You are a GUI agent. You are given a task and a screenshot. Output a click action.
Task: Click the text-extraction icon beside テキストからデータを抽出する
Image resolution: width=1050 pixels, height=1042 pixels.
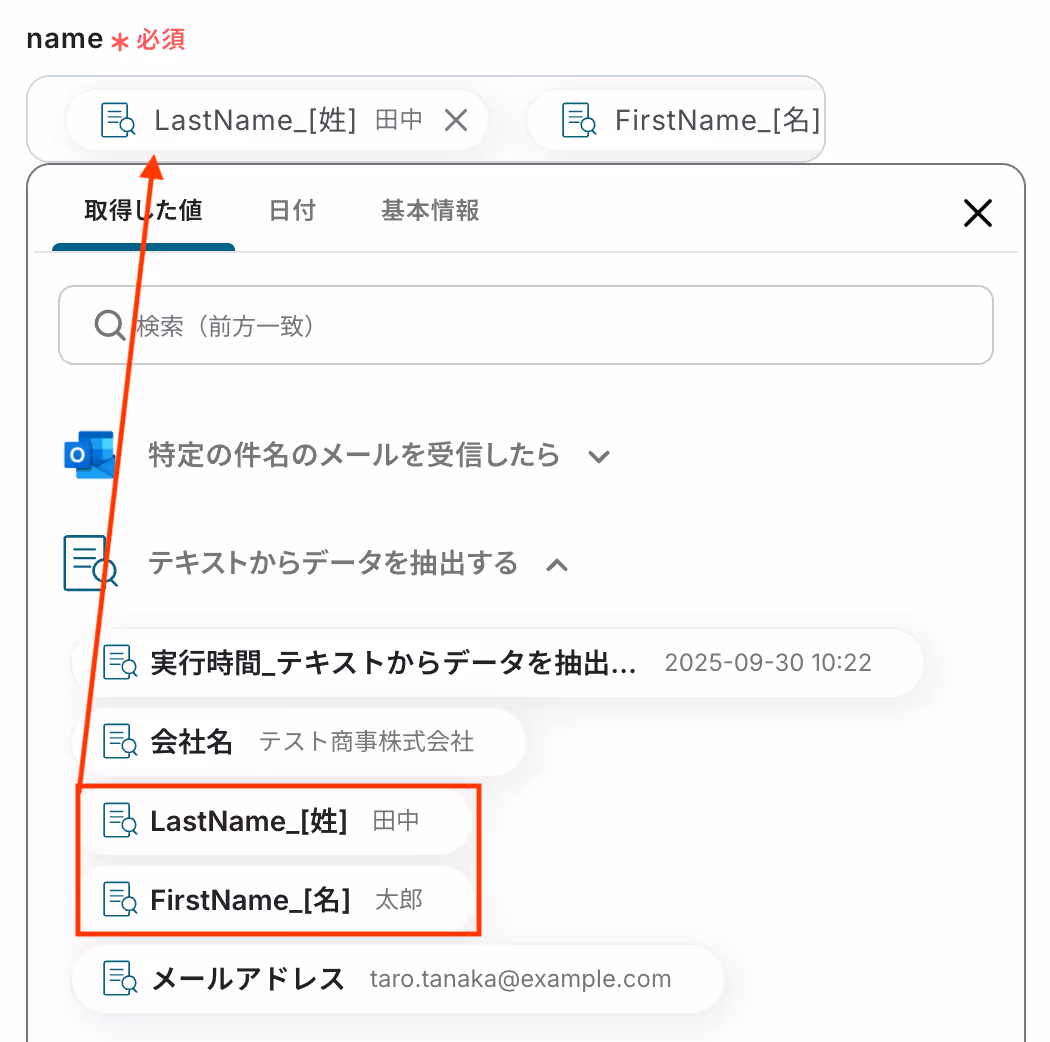90,563
